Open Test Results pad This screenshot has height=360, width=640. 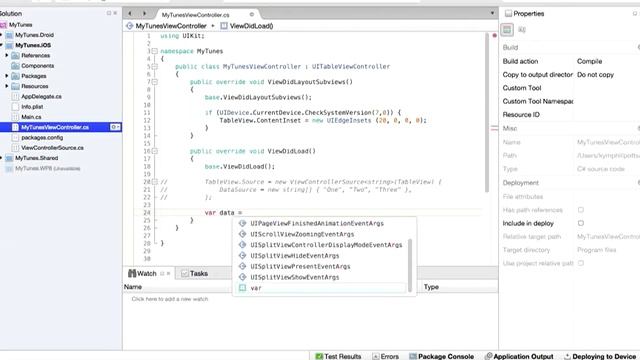coord(338,356)
